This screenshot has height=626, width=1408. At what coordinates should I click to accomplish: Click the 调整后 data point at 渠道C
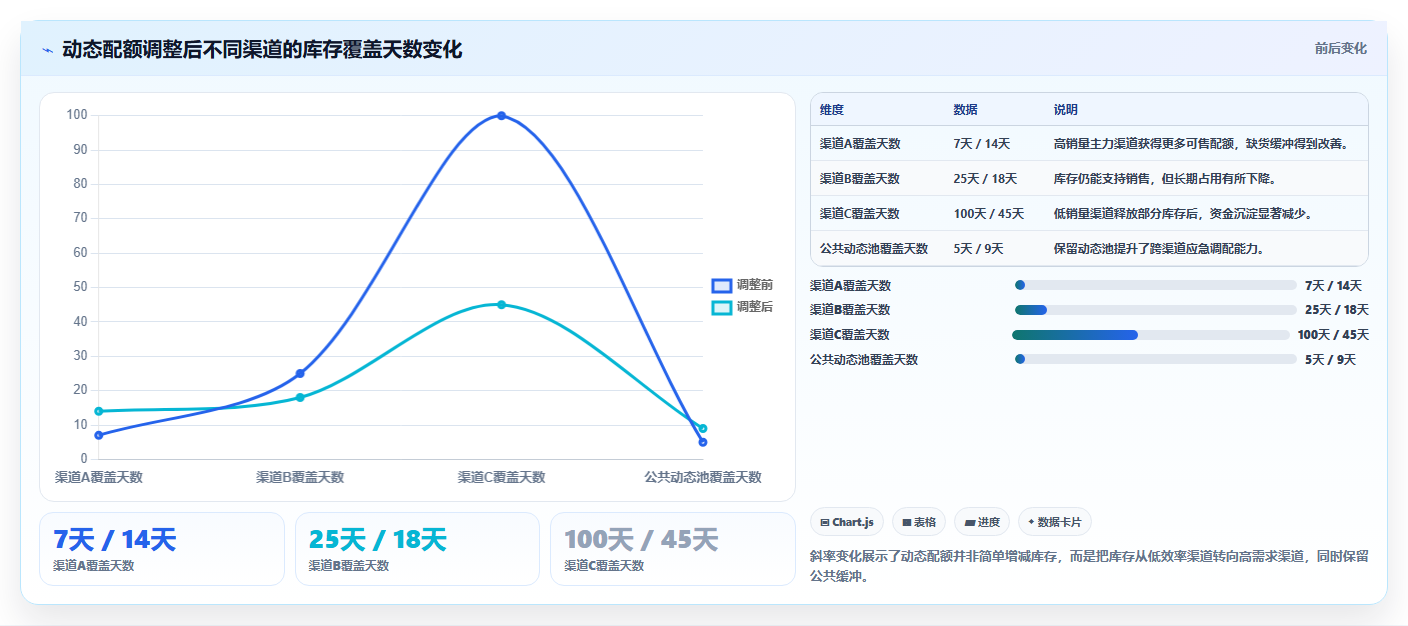[501, 304]
